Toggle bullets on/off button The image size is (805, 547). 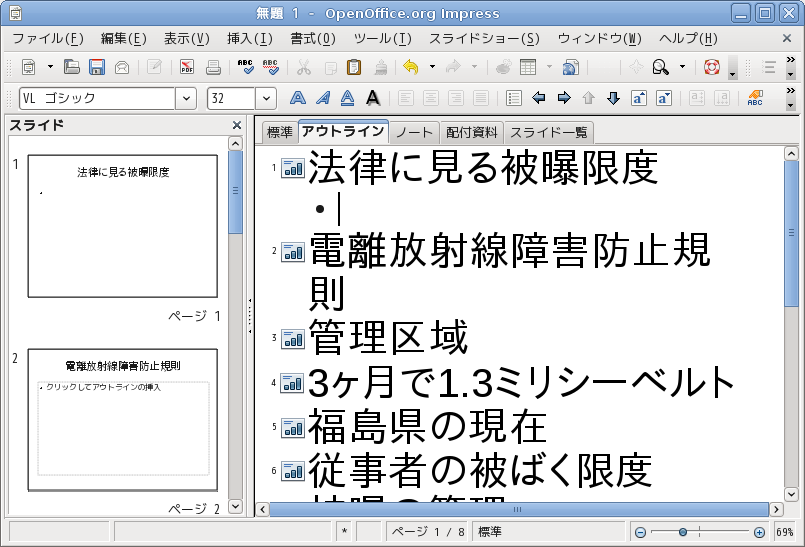pyautogui.click(x=514, y=98)
